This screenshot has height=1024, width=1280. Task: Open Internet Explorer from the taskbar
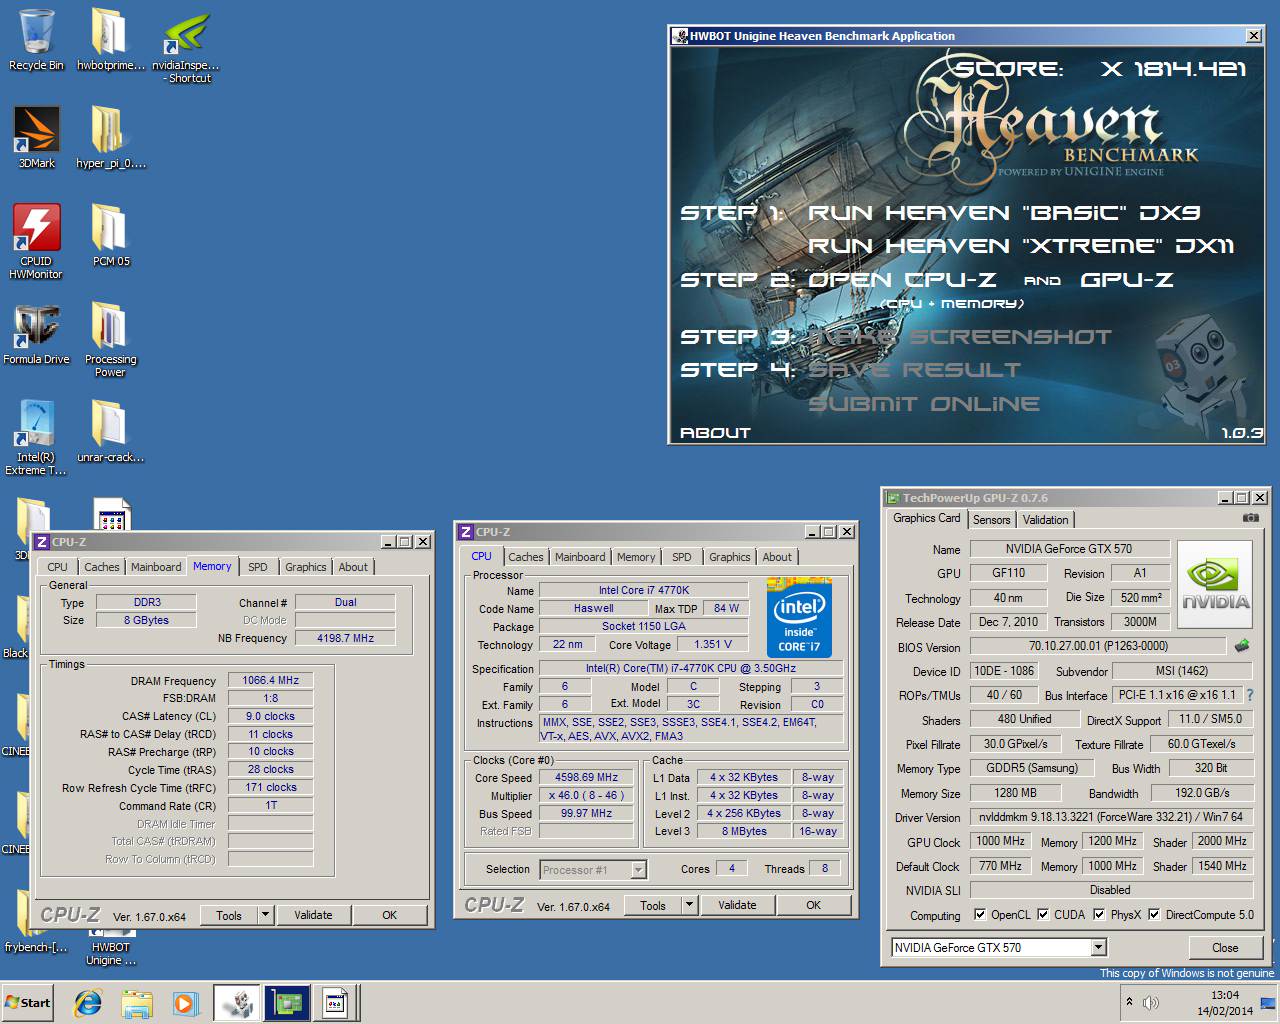click(x=88, y=1003)
